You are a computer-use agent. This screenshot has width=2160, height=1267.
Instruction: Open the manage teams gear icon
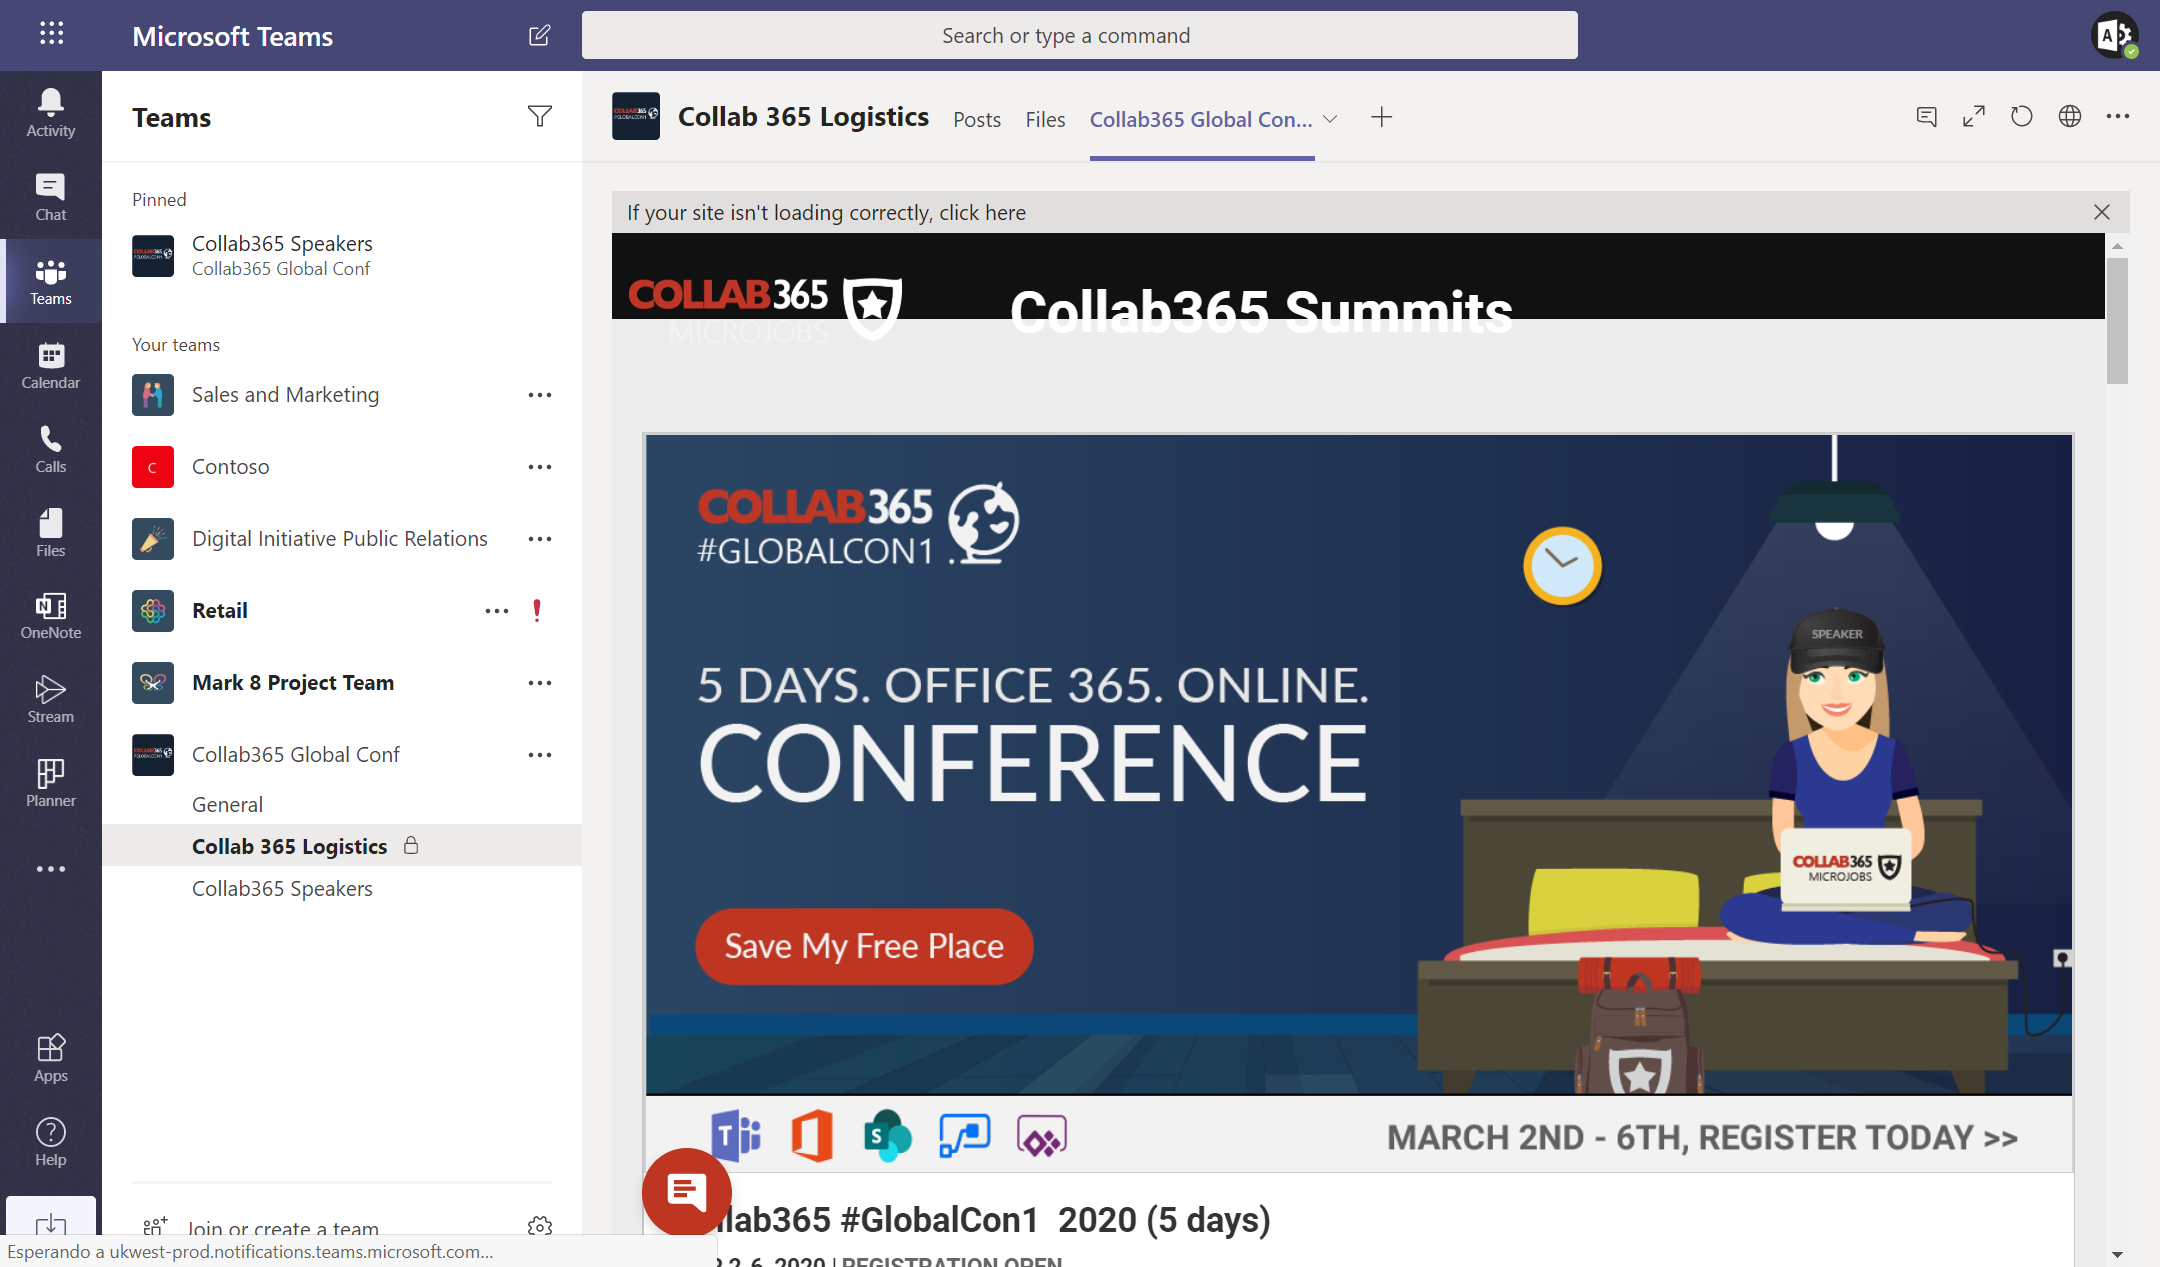pos(540,1226)
